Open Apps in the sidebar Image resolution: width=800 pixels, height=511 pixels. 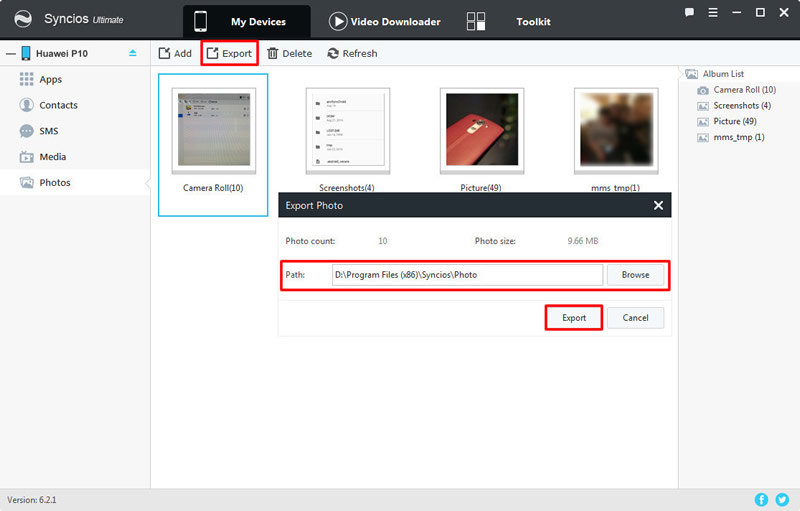(75, 80)
